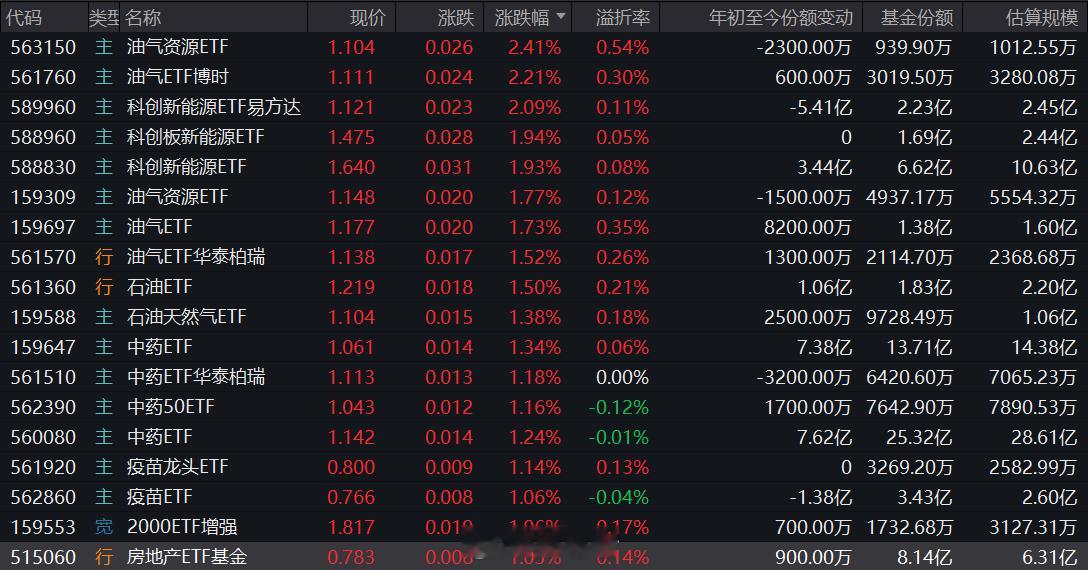Screen dimensions: 1088x570
Task: Click the 行 badge beside 房地产ETF基金
Action: pos(104,557)
